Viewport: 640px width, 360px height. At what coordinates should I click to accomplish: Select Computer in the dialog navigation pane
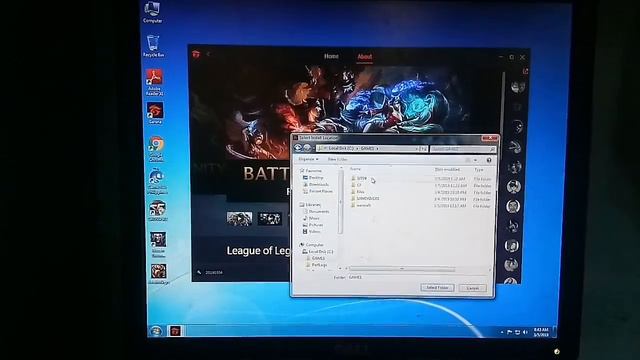[x=312, y=244]
